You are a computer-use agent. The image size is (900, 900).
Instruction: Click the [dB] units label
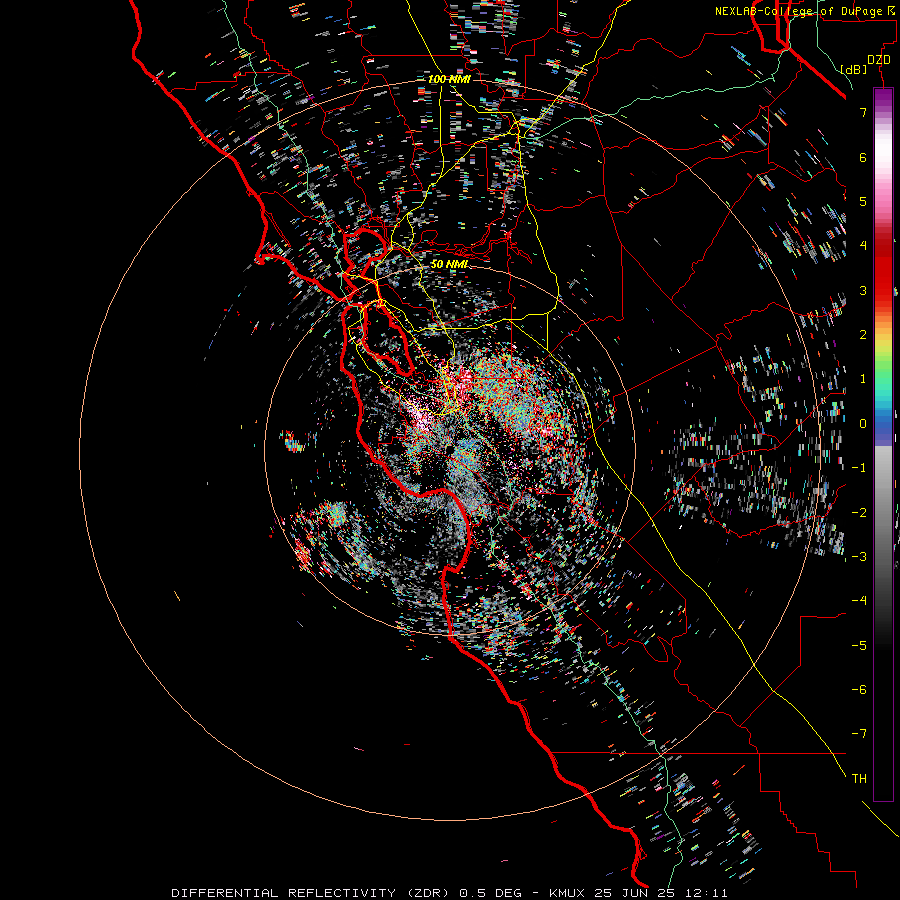854,69
